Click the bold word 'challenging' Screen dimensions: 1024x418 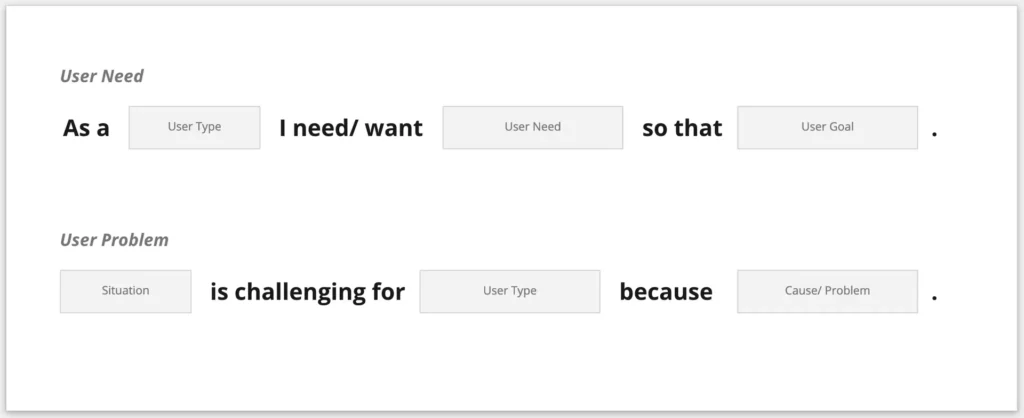coord(300,292)
